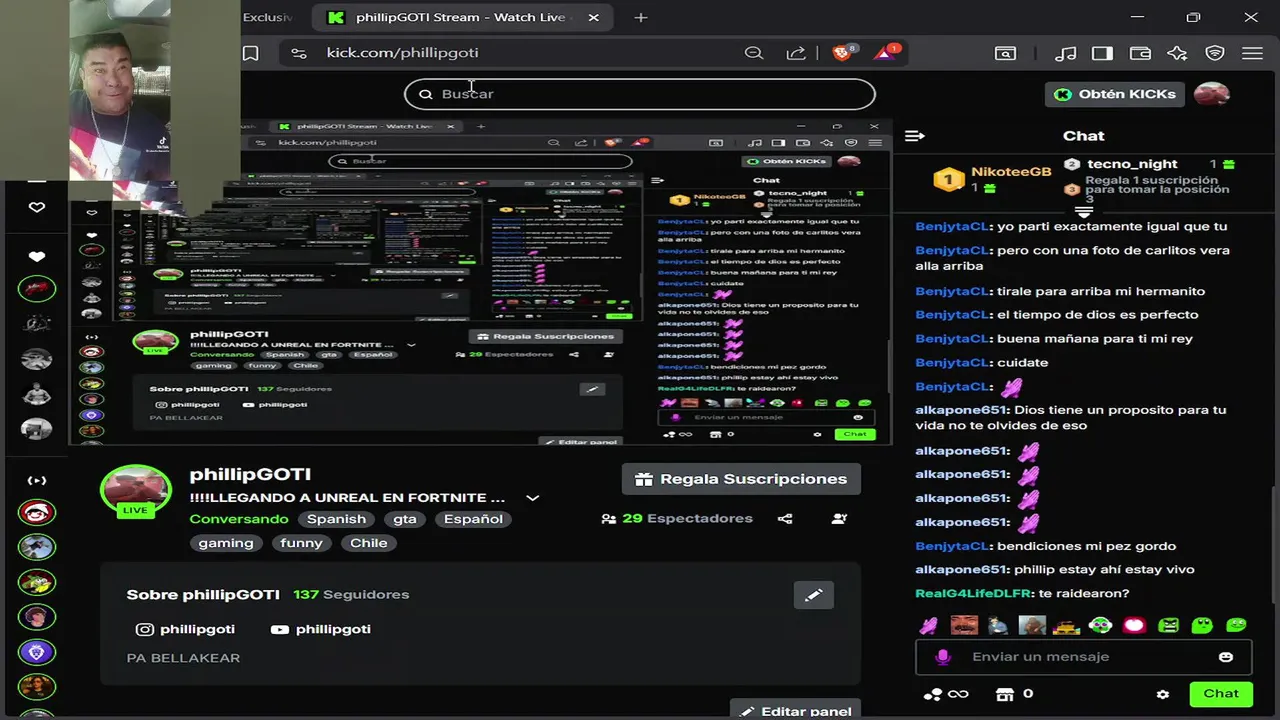Open the music note playlist icon
Viewport: 1280px width, 720px height.
click(1066, 53)
